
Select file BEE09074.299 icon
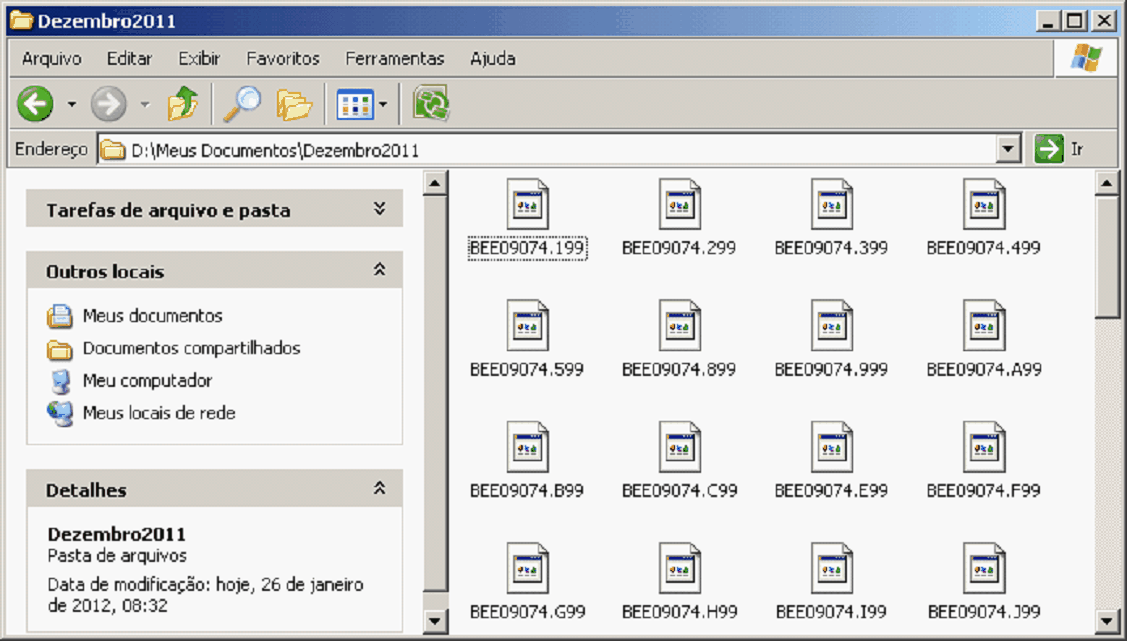pyautogui.click(x=679, y=204)
